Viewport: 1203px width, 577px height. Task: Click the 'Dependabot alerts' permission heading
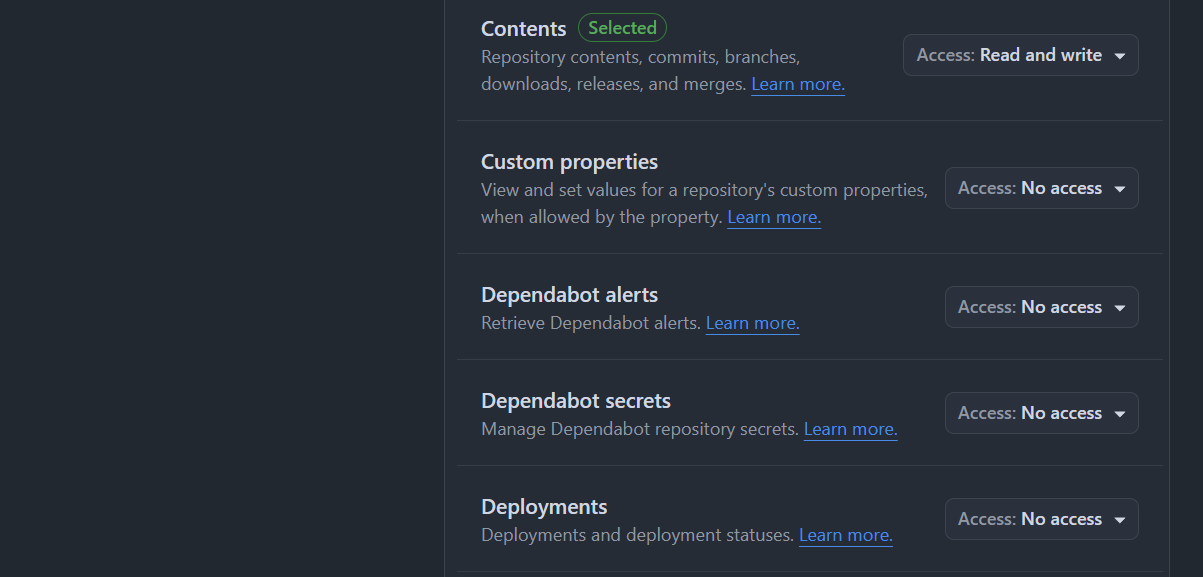click(x=569, y=295)
